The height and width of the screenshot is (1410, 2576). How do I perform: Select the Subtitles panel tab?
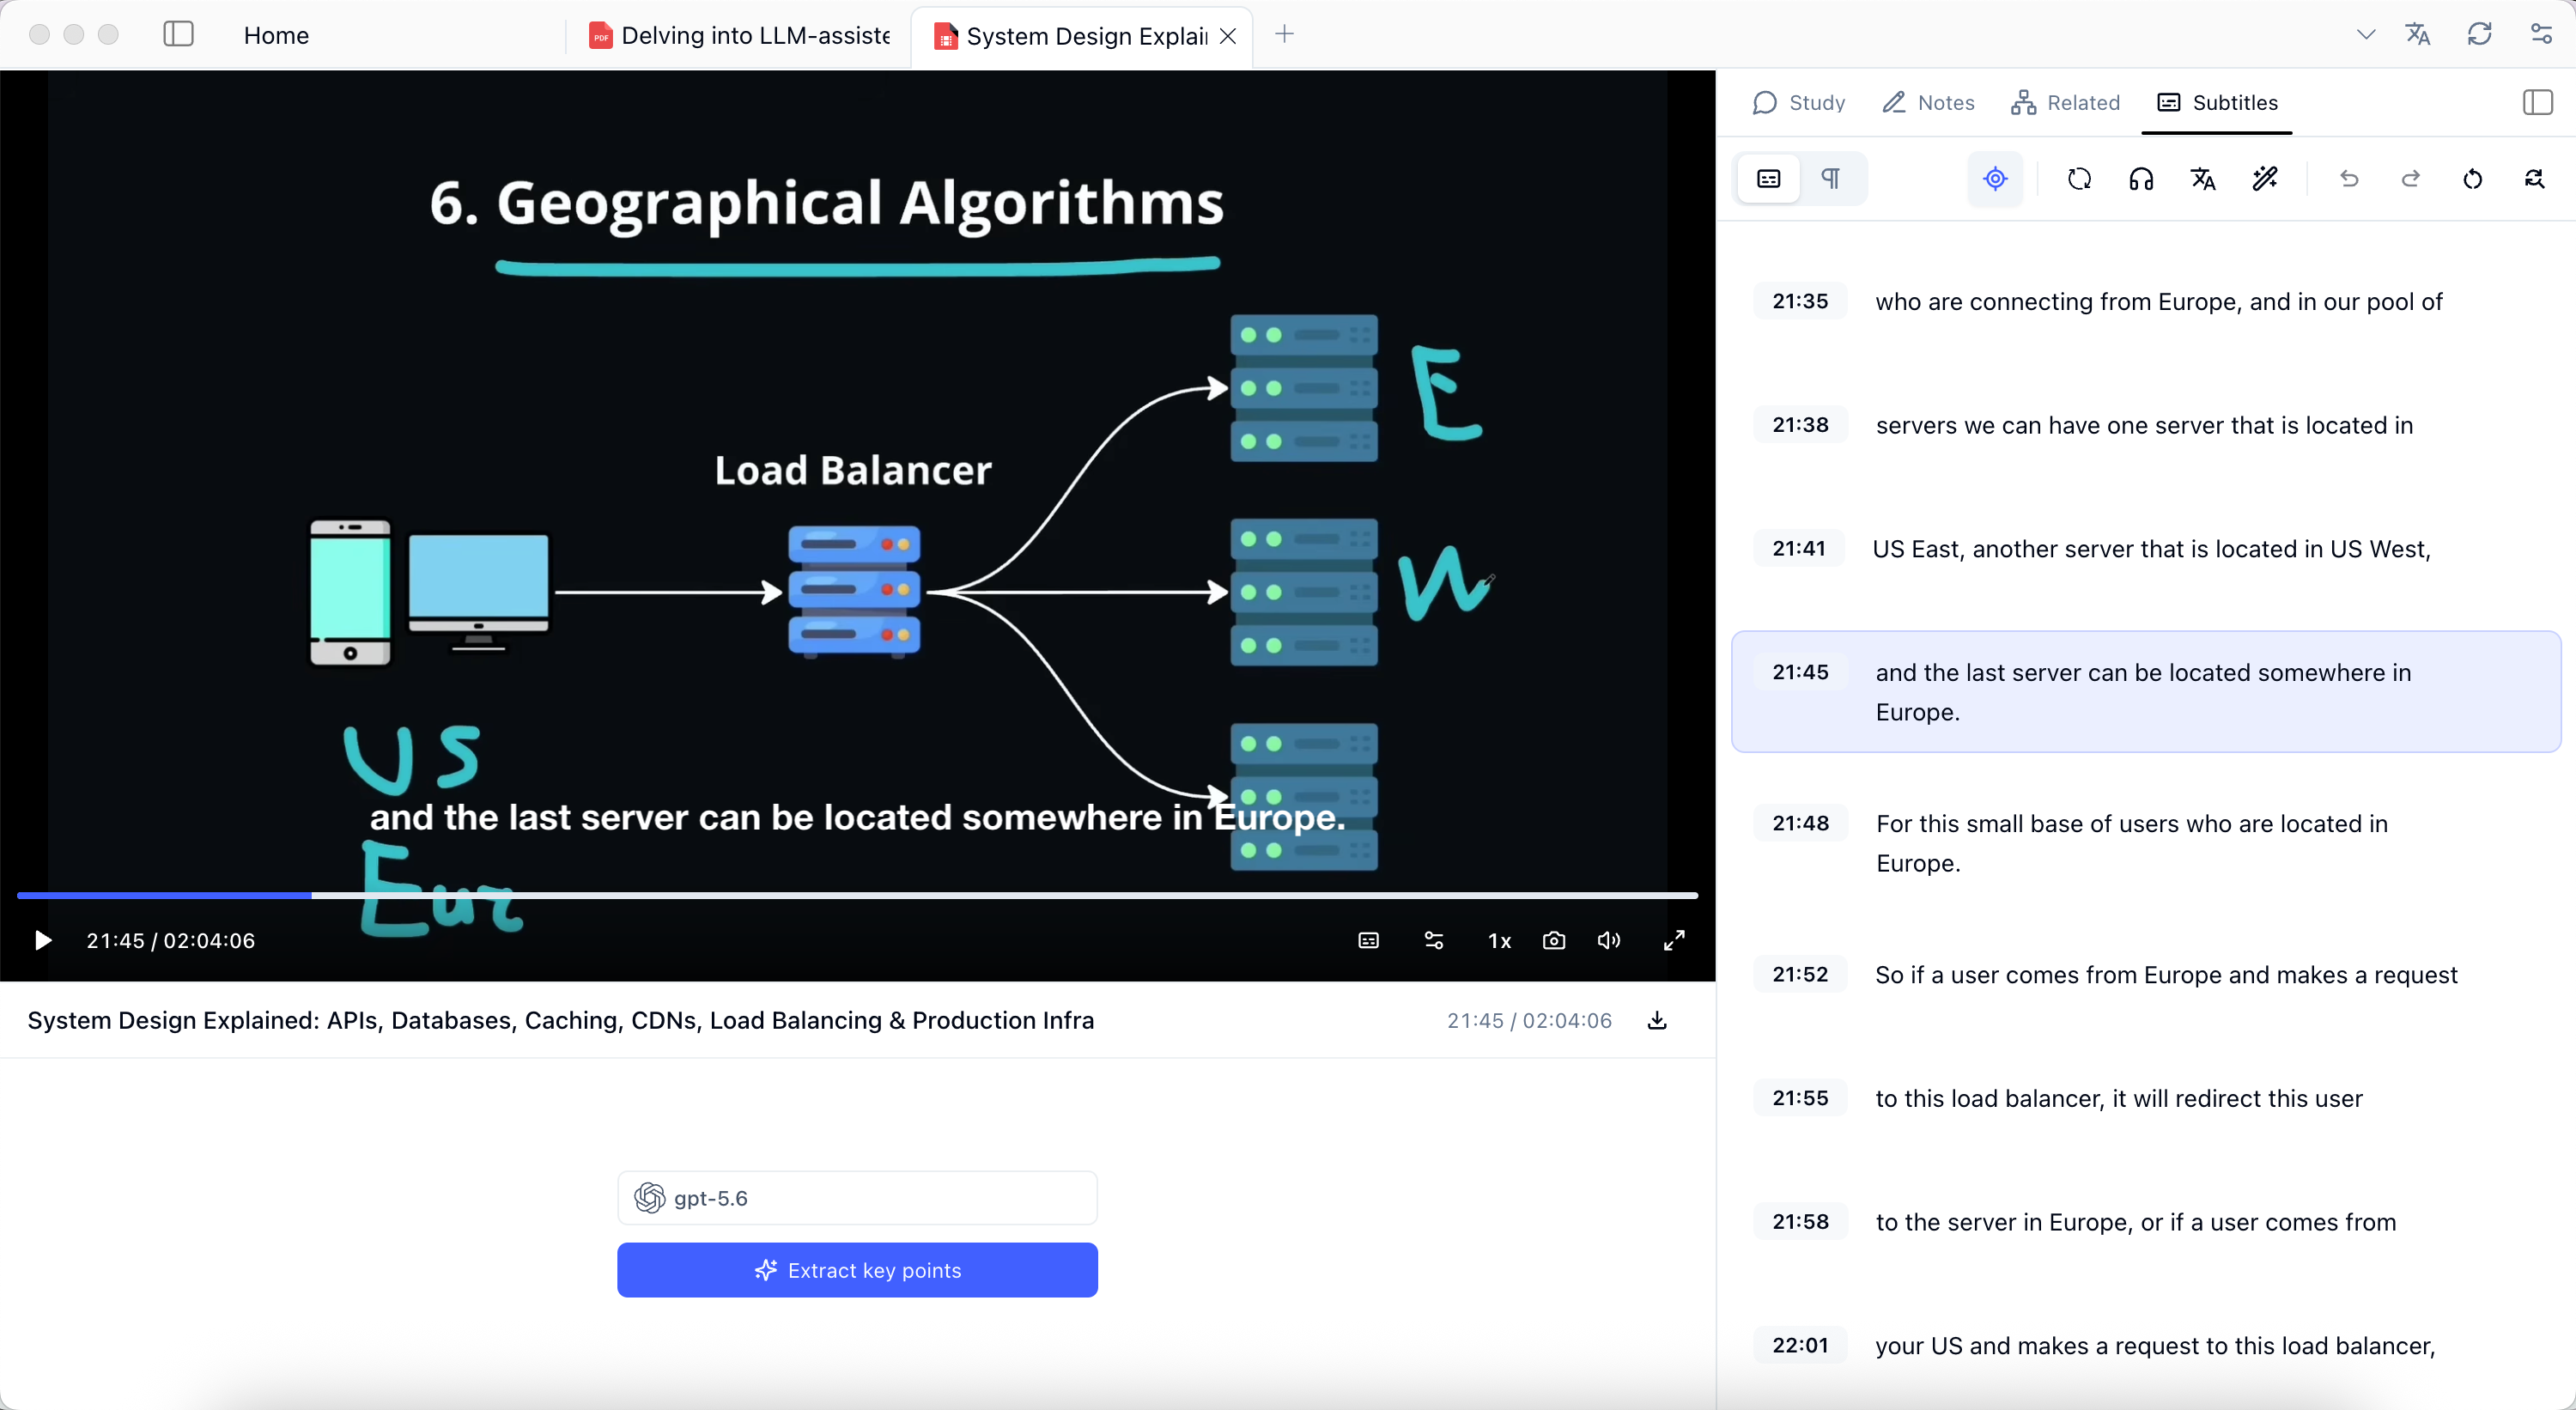pyautogui.click(x=2217, y=102)
